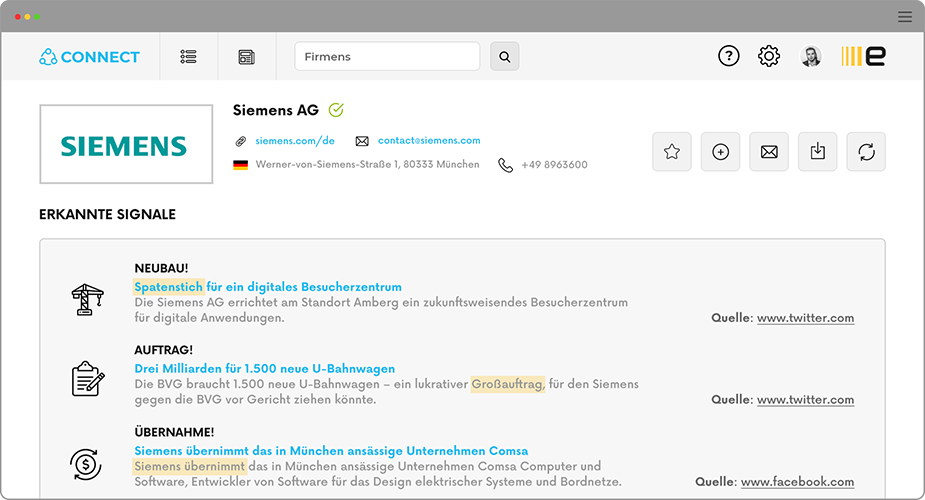This screenshot has height=500, width=925.
Task: Click the construction crane Neubau icon
Action: click(x=87, y=300)
